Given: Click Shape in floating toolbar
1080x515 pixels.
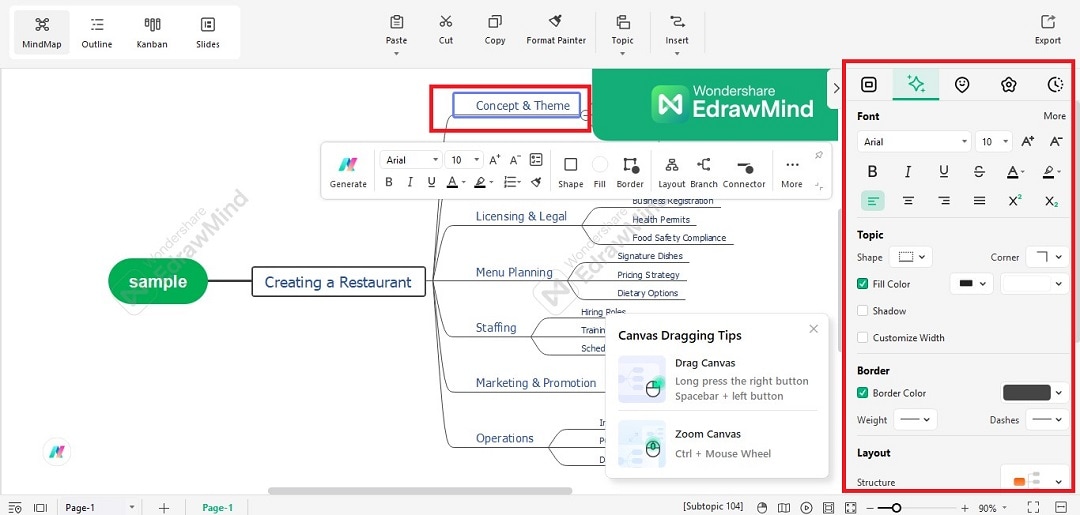Looking at the screenshot, I should tap(570, 172).
